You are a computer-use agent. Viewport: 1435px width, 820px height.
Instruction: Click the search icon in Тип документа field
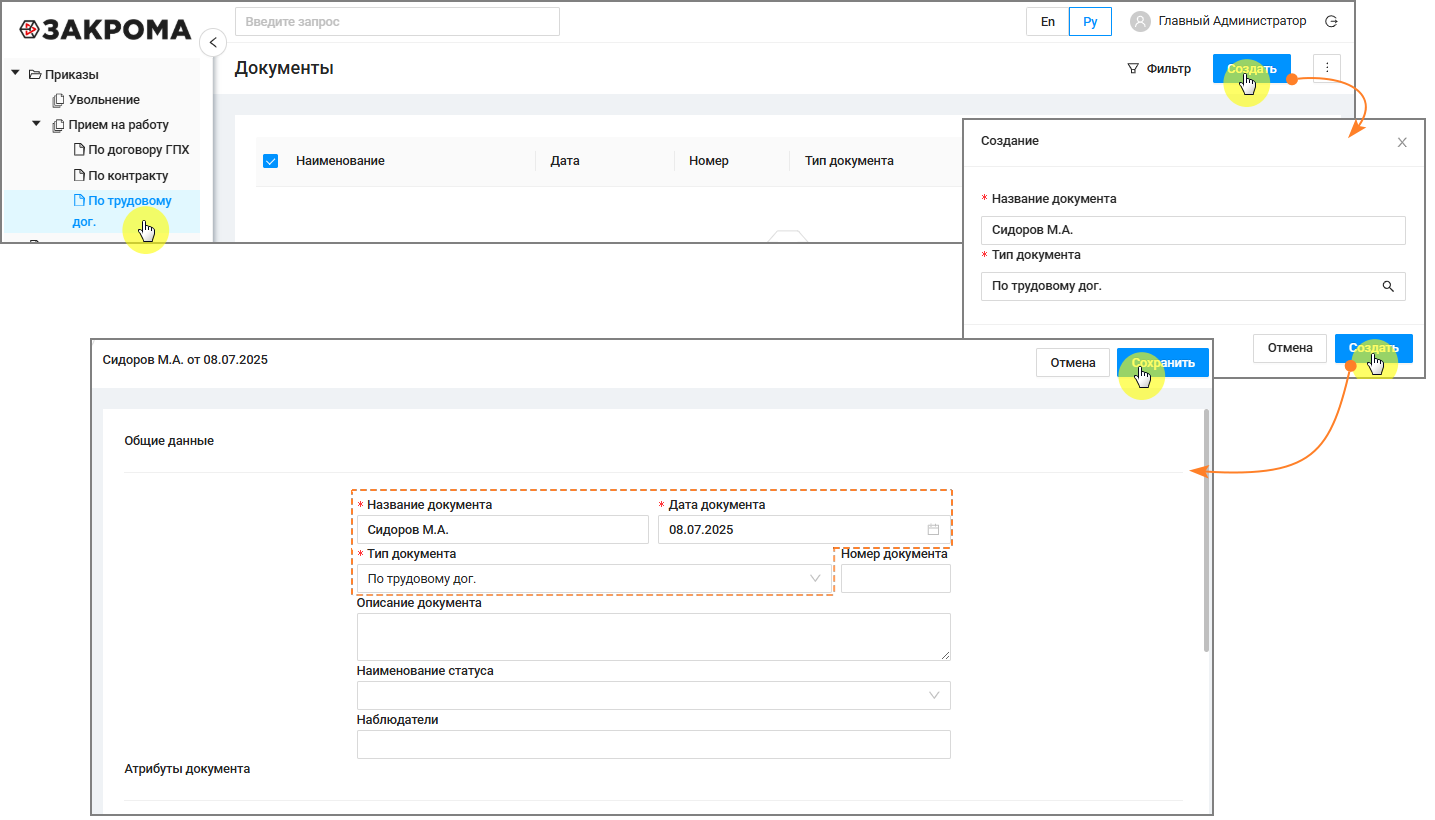[x=1388, y=286]
